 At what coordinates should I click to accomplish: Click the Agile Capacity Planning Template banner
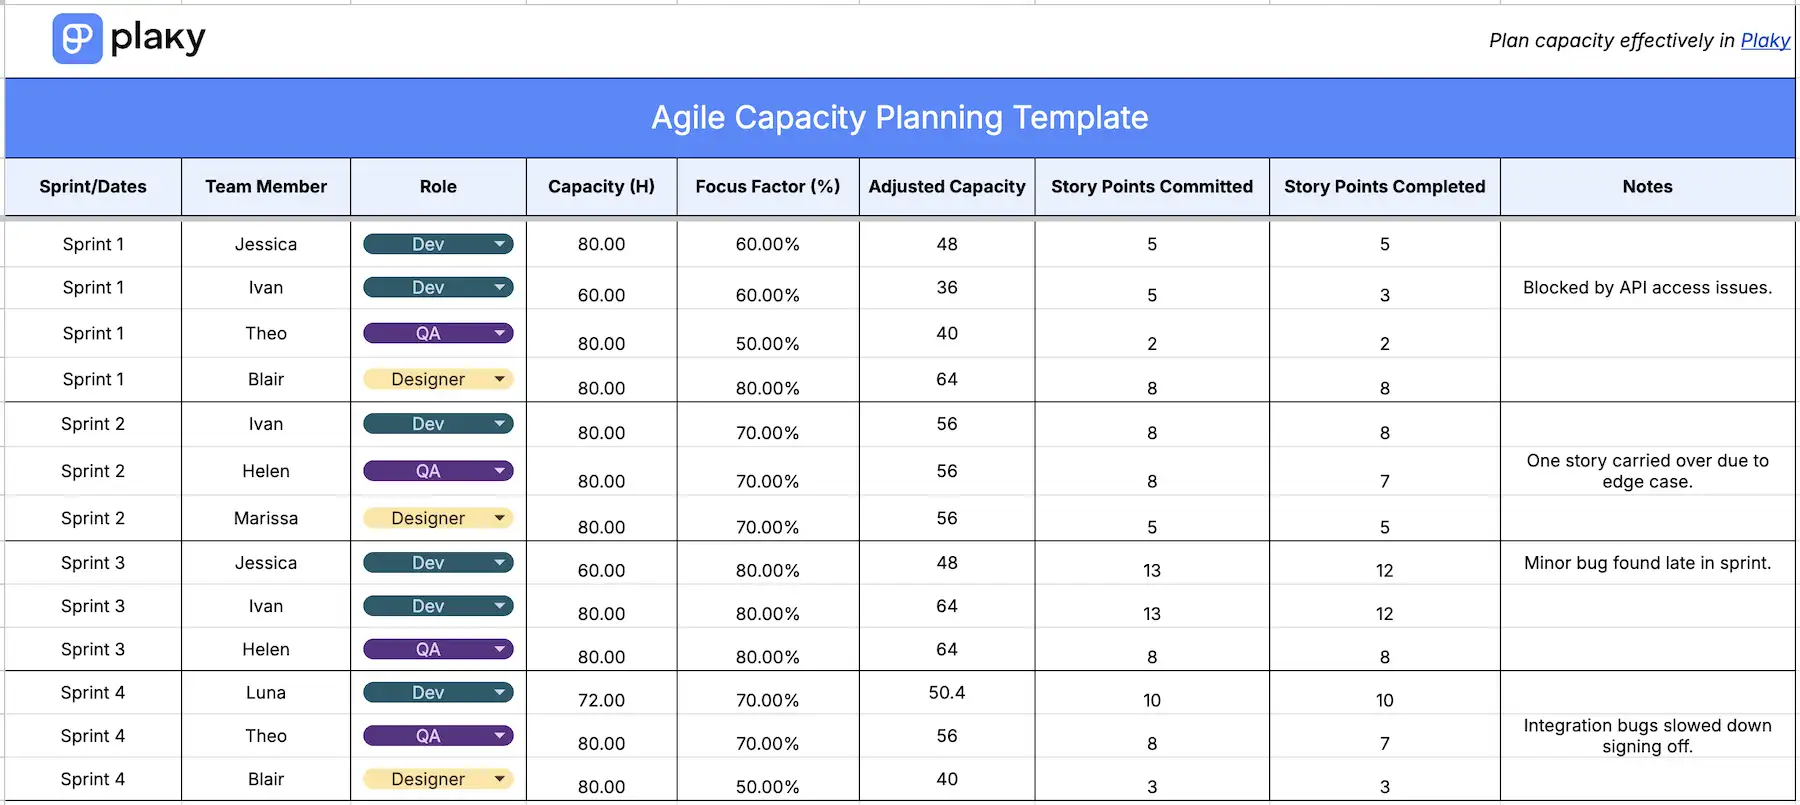coord(899,117)
